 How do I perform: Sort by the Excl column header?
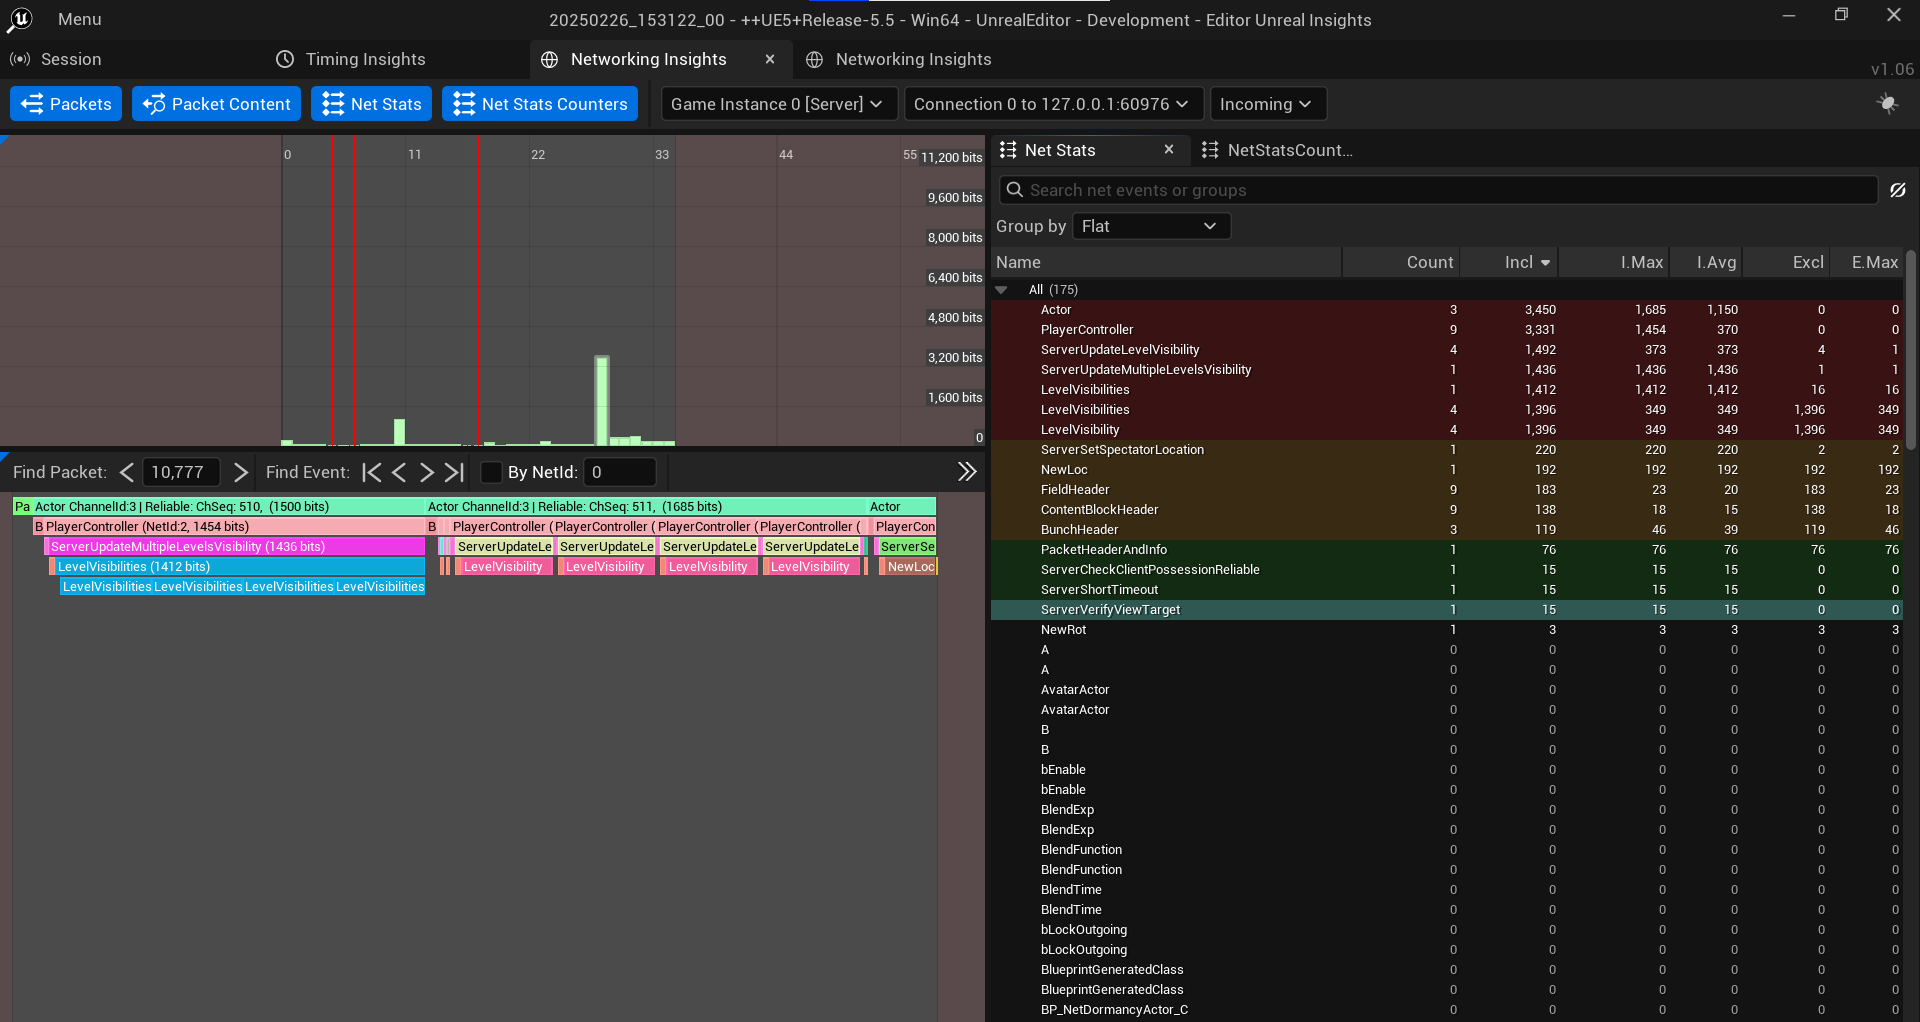pos(1786,262)
